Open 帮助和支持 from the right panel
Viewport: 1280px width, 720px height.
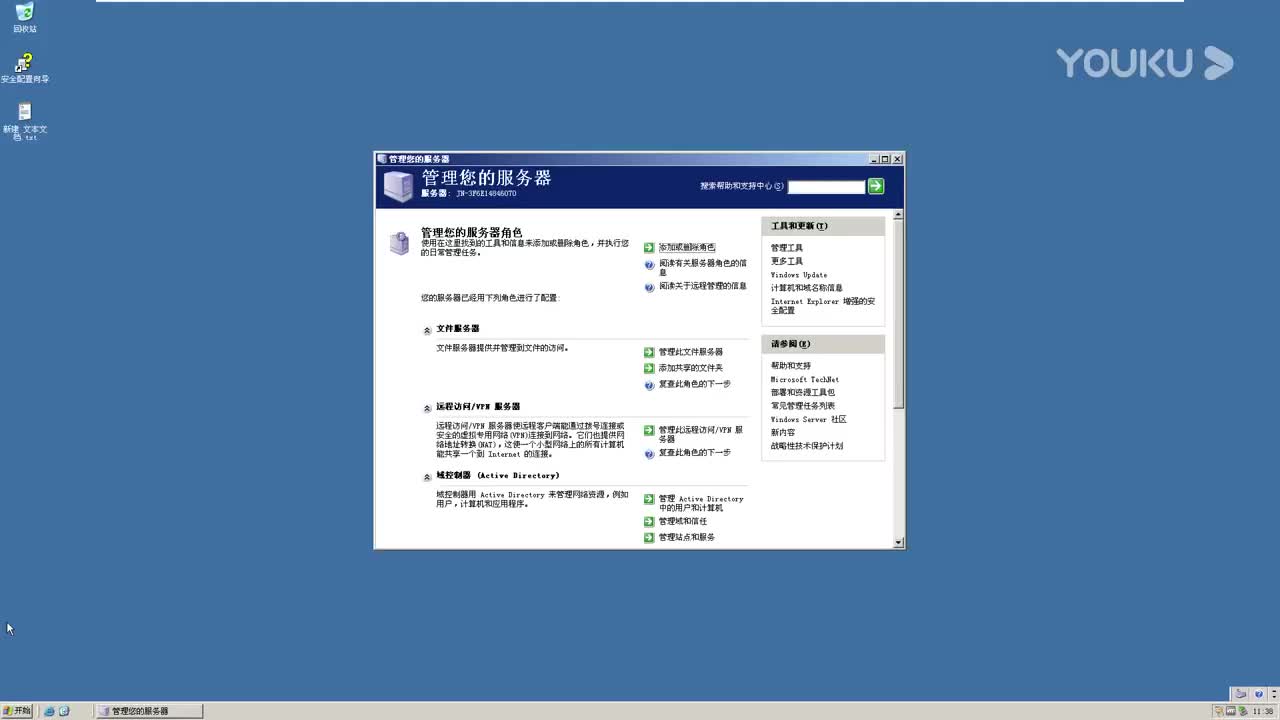(792, 365)
